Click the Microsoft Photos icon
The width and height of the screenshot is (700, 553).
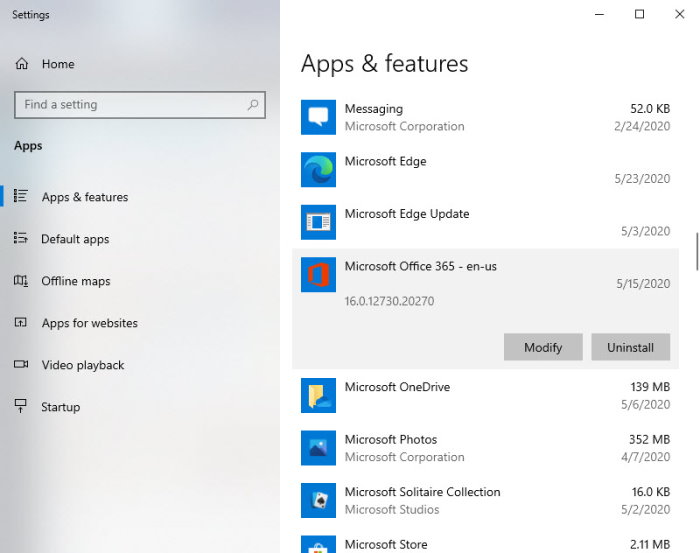point(318,448)
